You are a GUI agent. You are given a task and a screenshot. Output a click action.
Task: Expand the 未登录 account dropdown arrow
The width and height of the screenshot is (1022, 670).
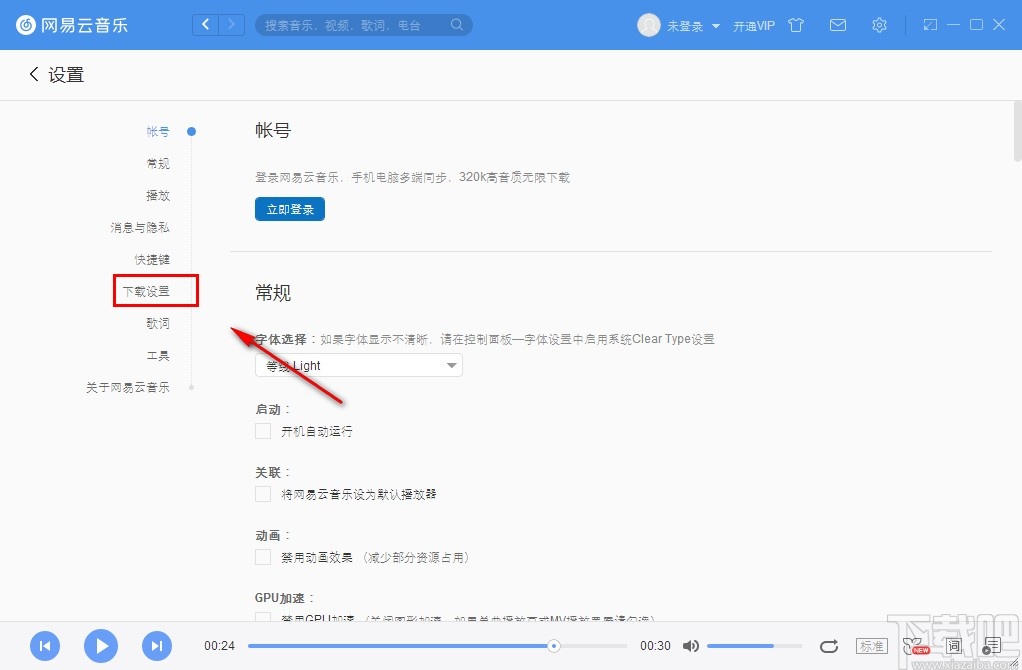(x=716, y=26)
